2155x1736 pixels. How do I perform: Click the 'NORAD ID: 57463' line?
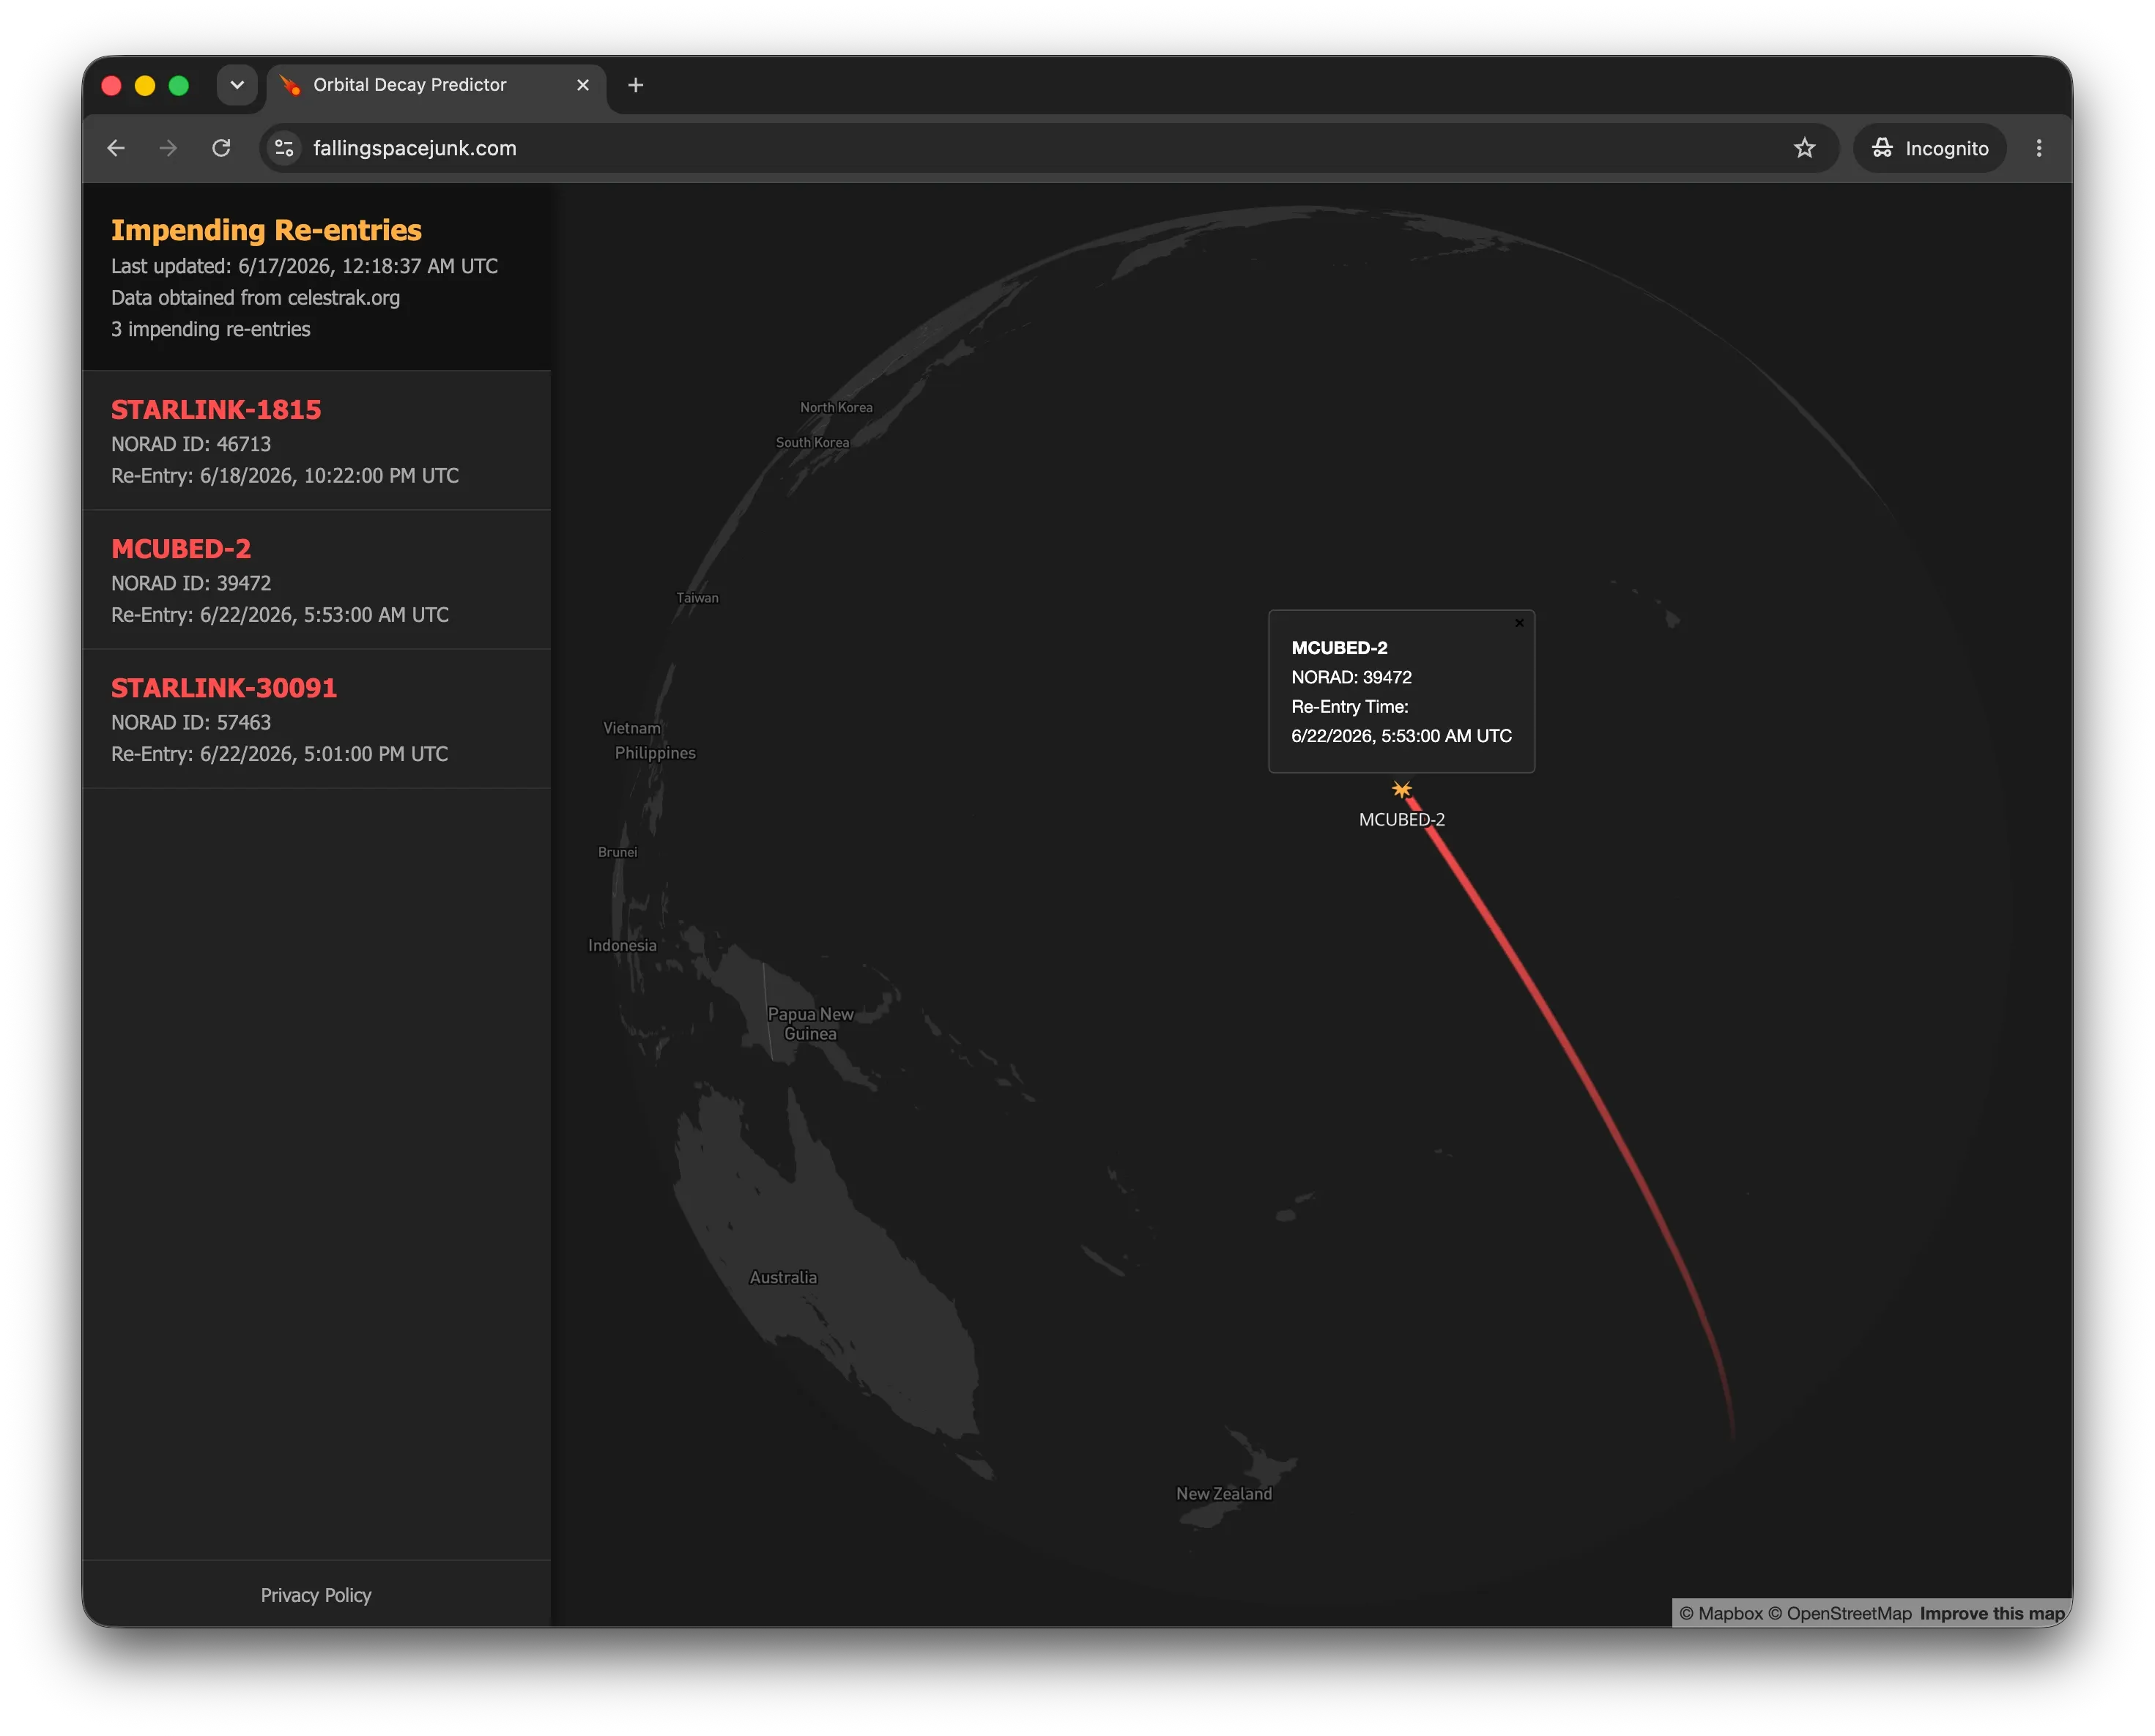coord(191,722)
